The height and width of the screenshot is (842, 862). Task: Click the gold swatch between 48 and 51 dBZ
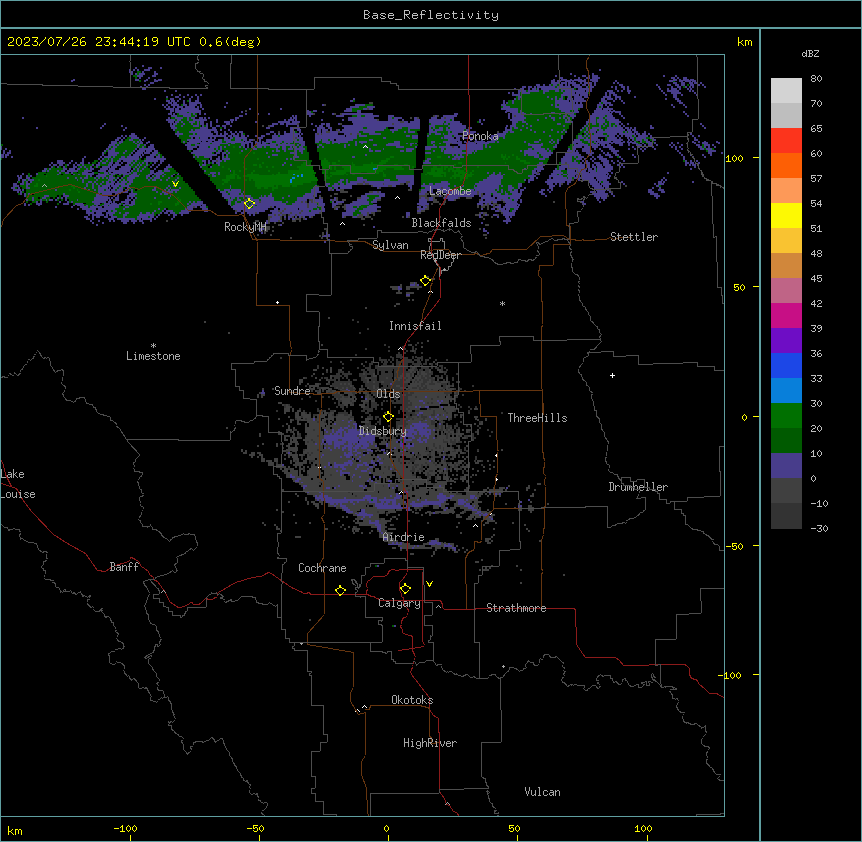[x=786, y=241]
